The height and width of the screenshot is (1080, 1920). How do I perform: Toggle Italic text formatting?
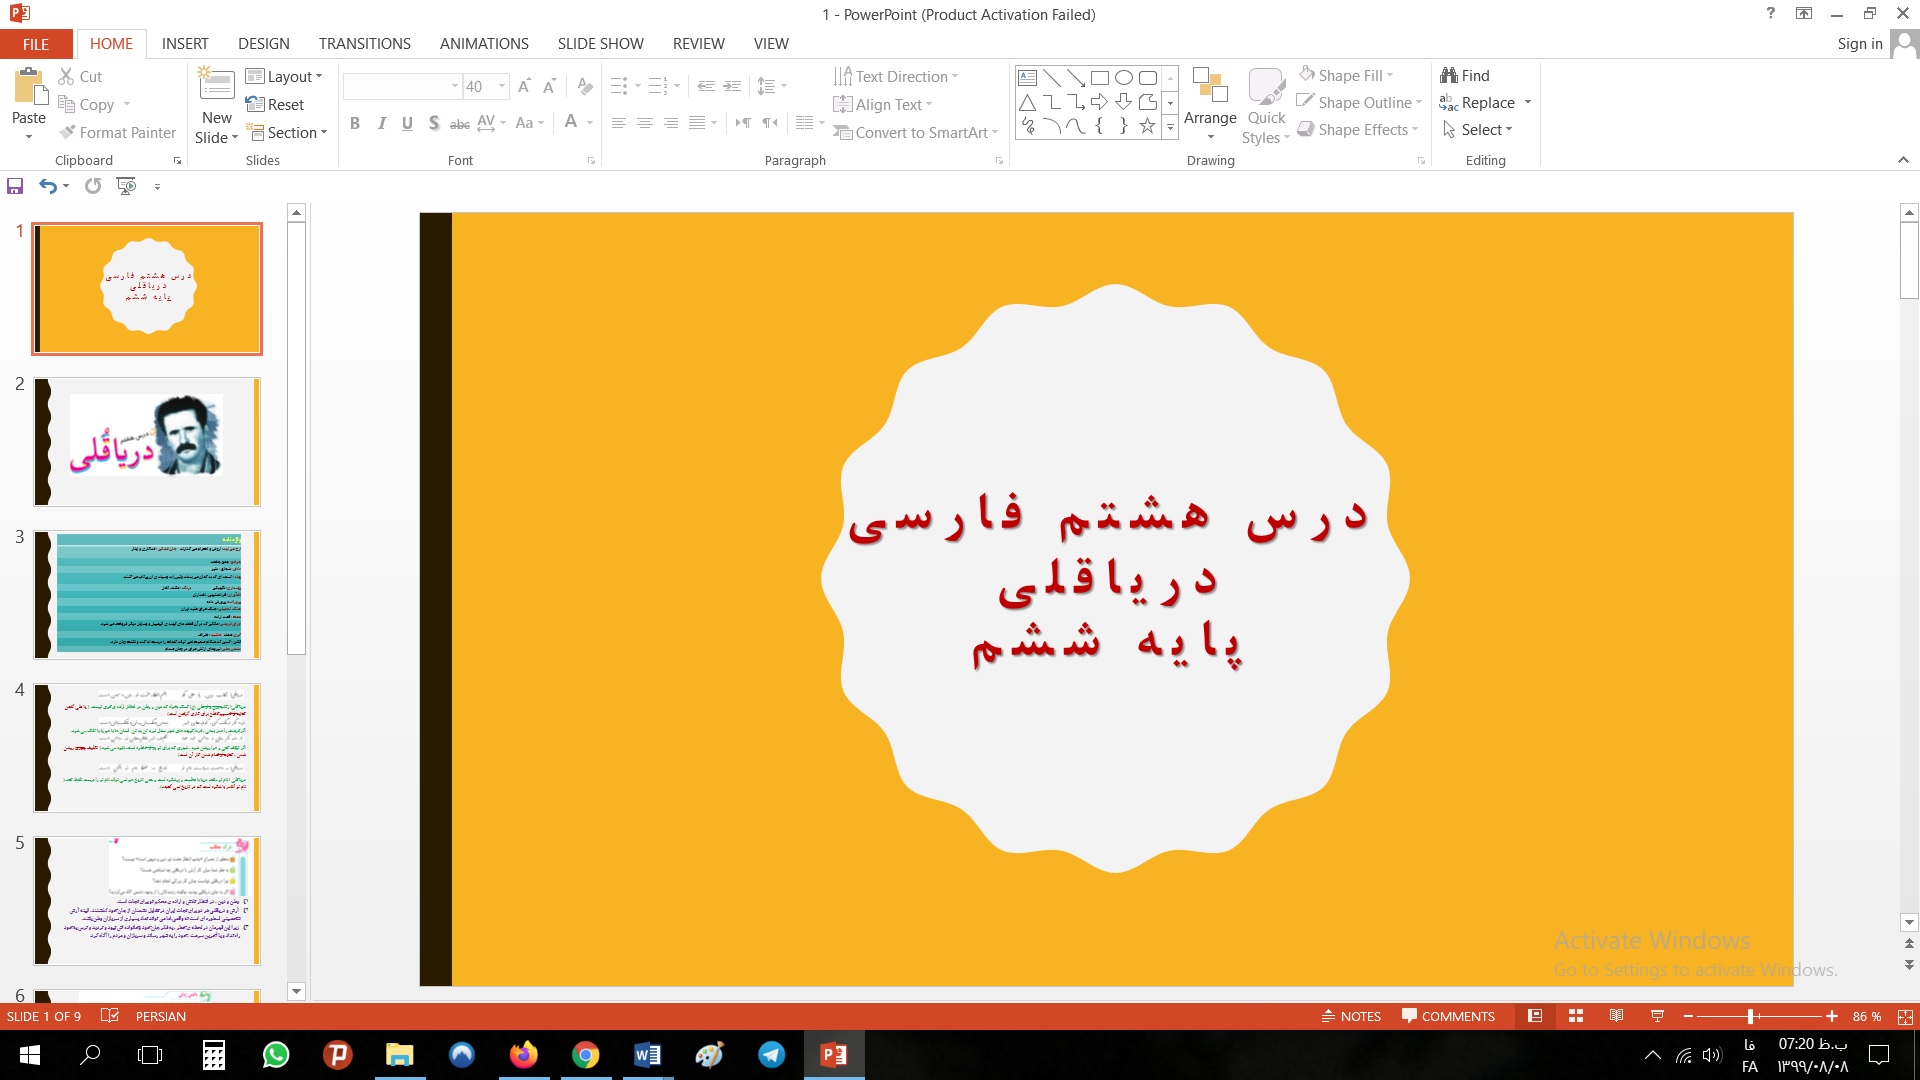pos(381,123)
